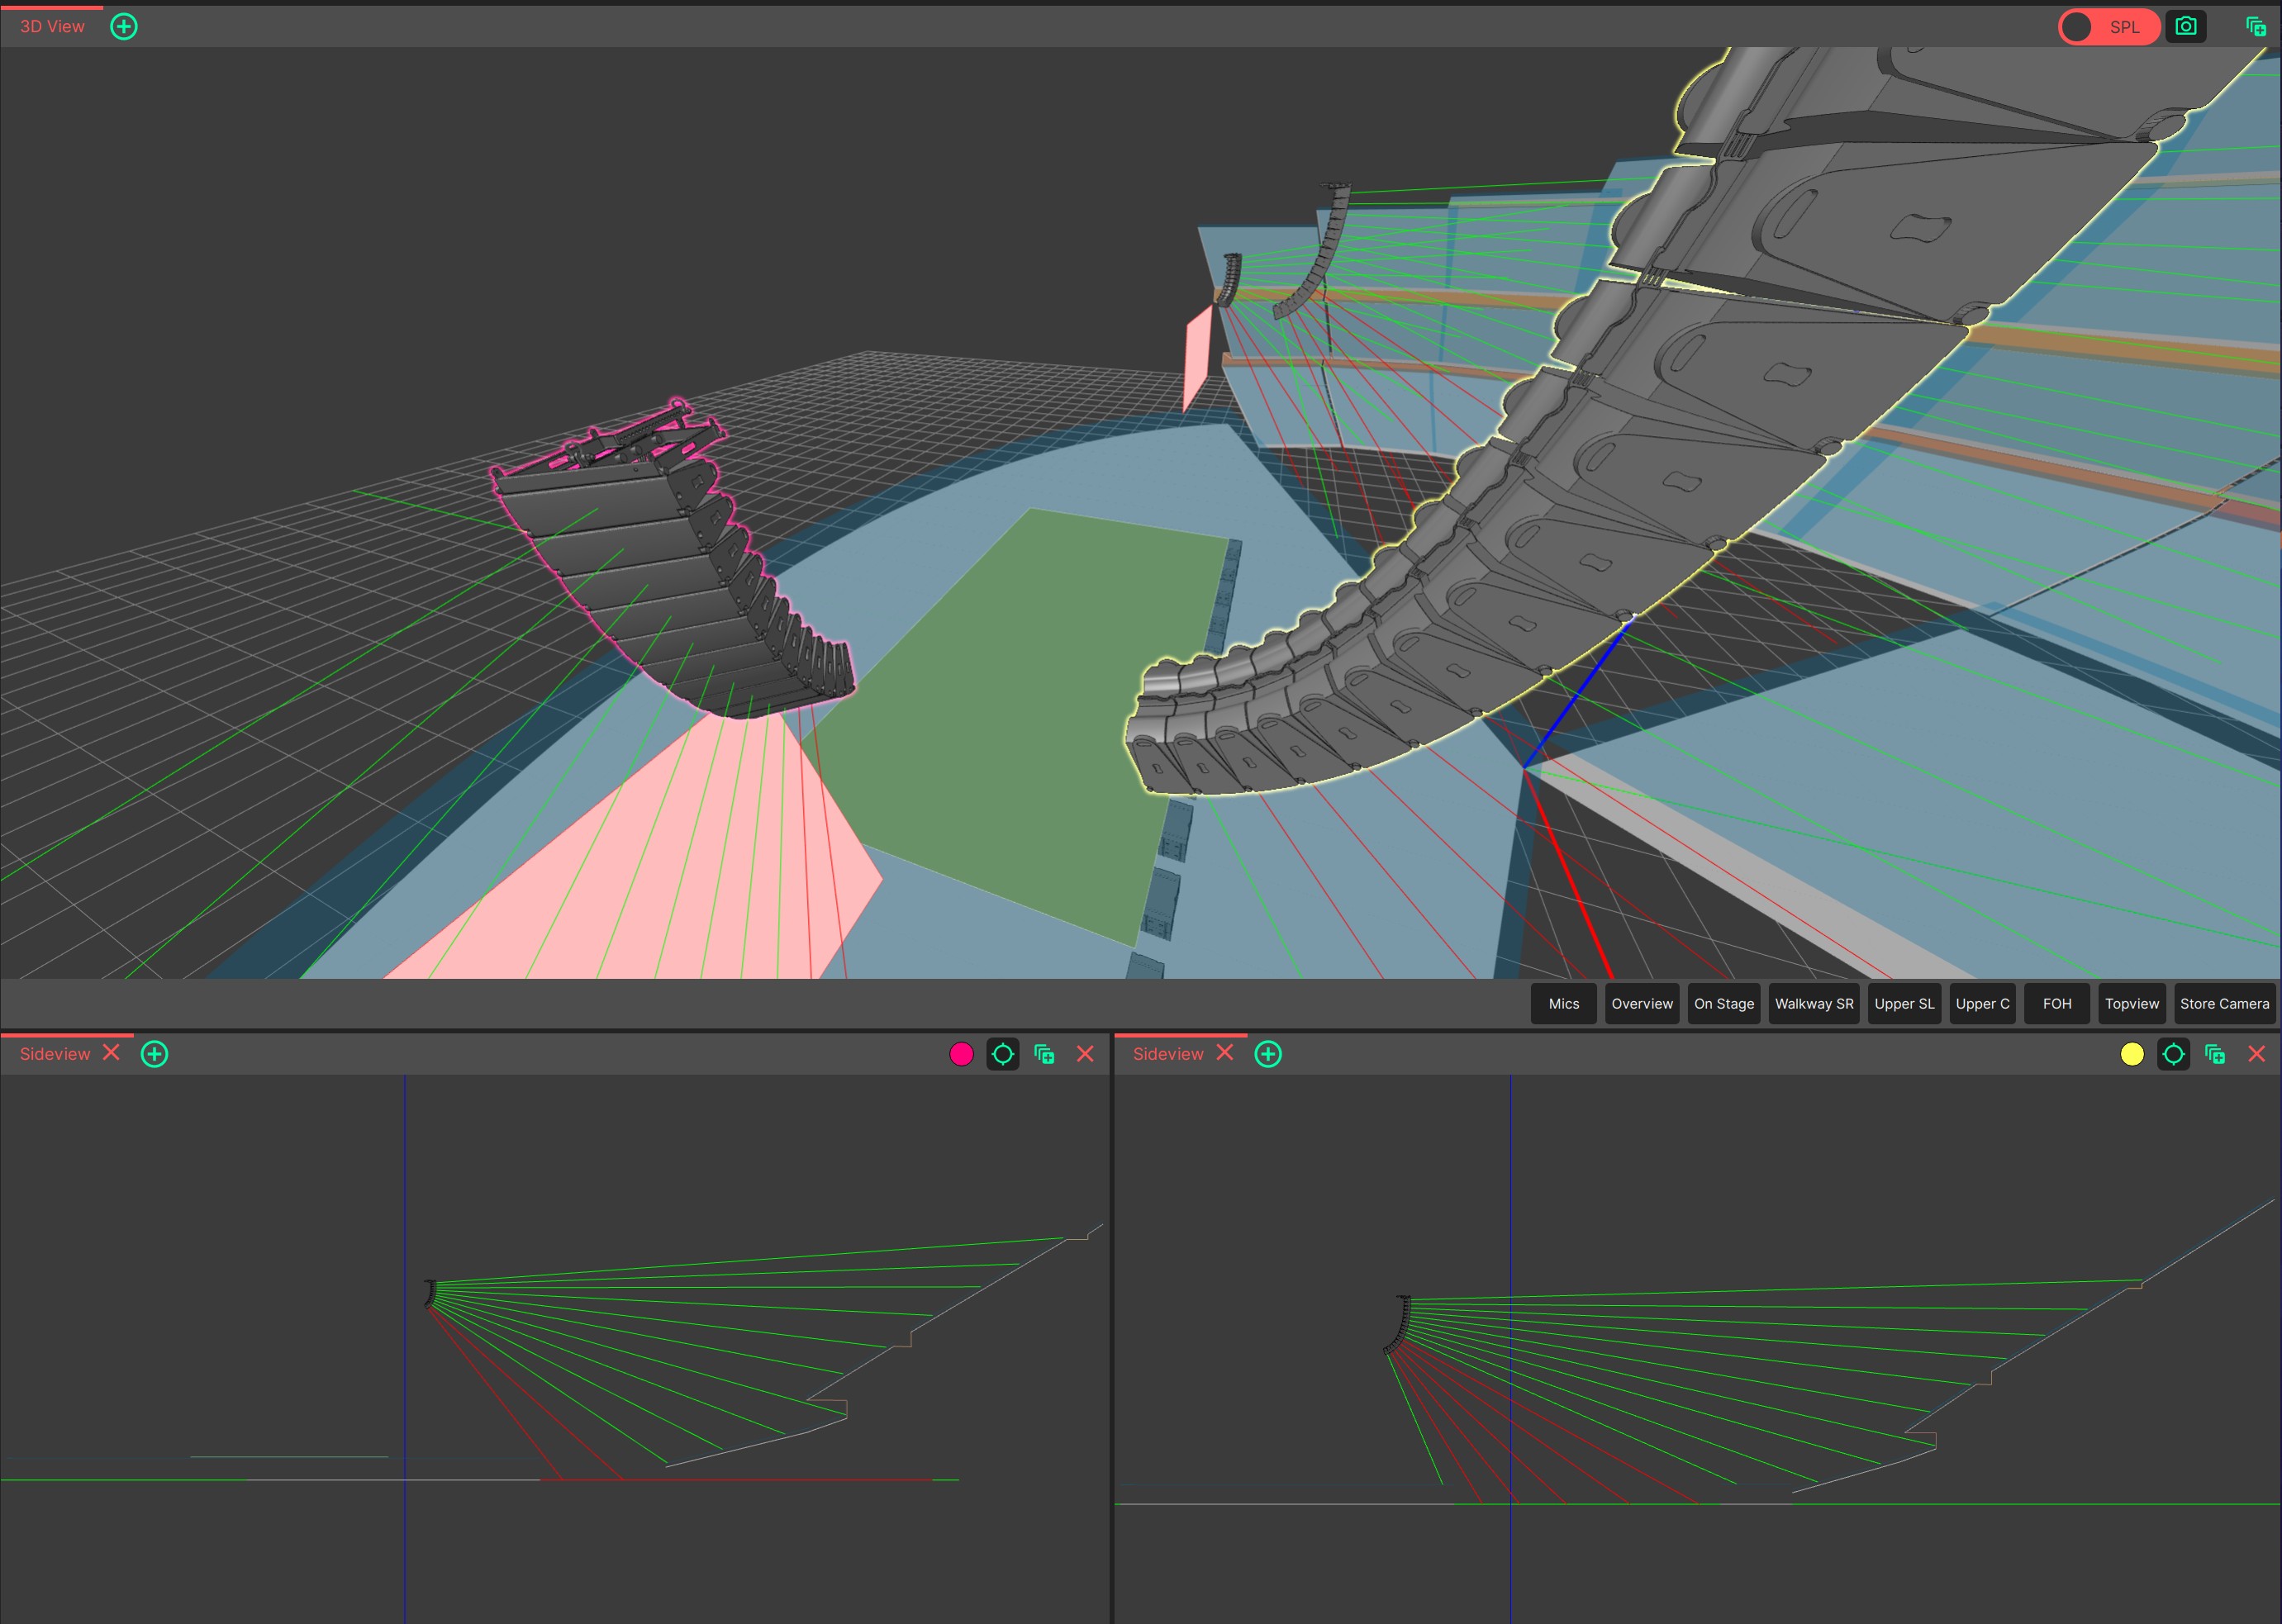The width and height of the screenshot is (2282, 1624).
Task: Click the pink array color swatch
Action: click(961, 1054)
